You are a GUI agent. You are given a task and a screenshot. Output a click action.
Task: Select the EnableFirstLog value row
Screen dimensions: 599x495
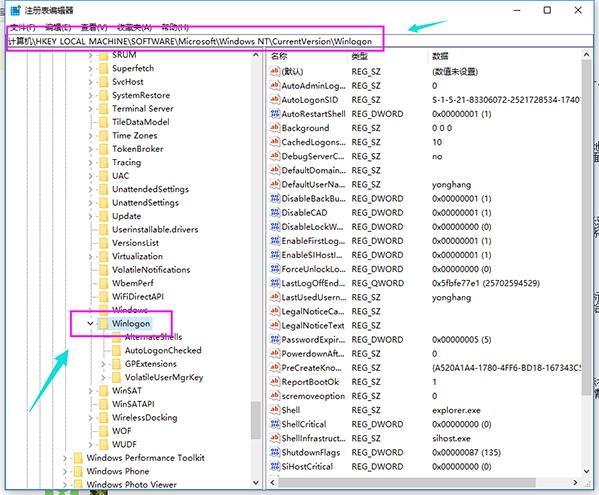point(424,241)
